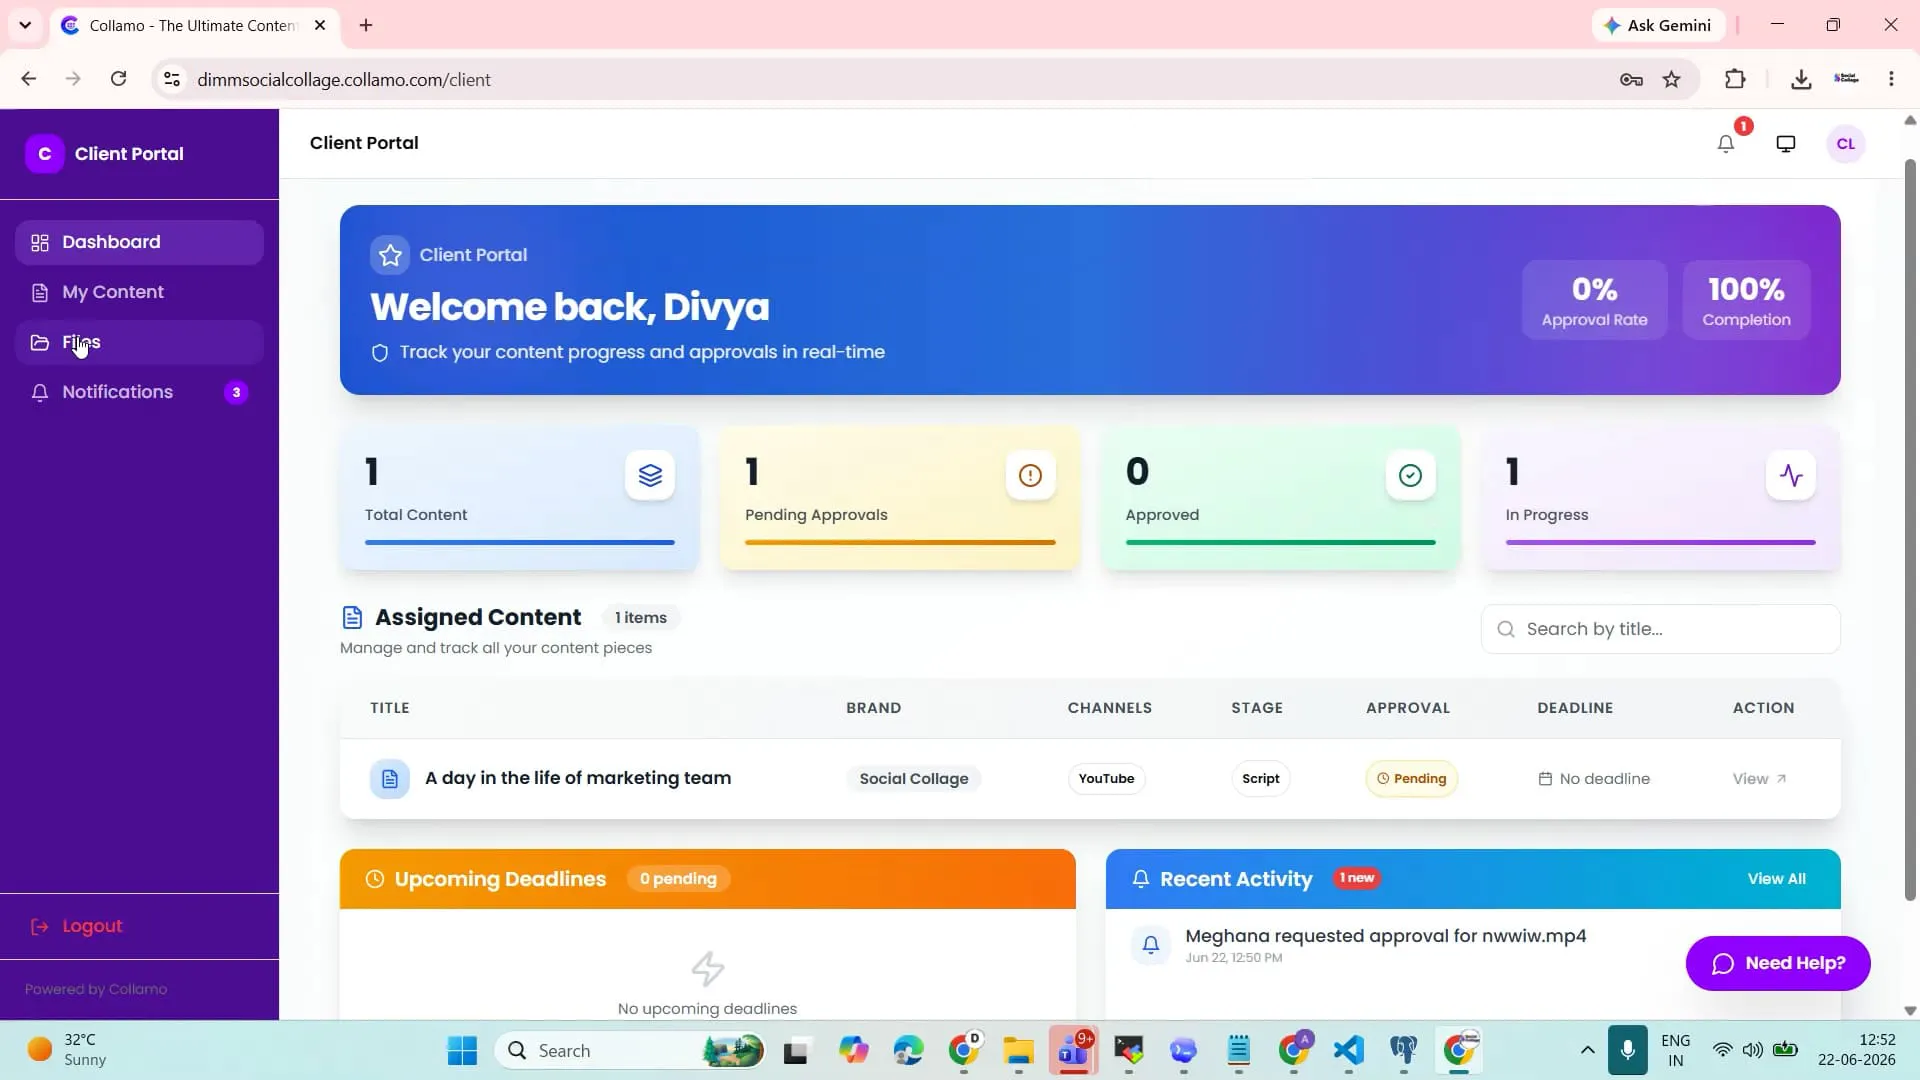This screenshot has height=1080, width=1920.
Task: Click Logout
Action: (x=77, y=927)
